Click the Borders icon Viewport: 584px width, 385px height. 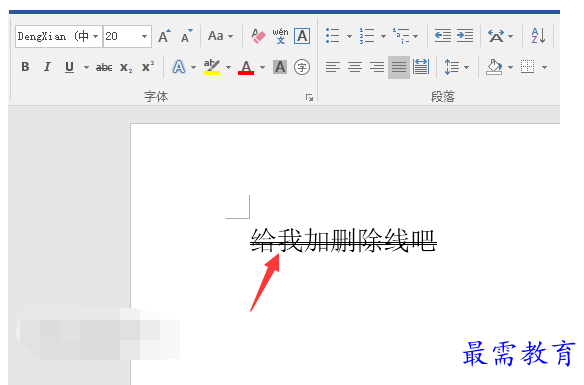(x=527, y=67)
